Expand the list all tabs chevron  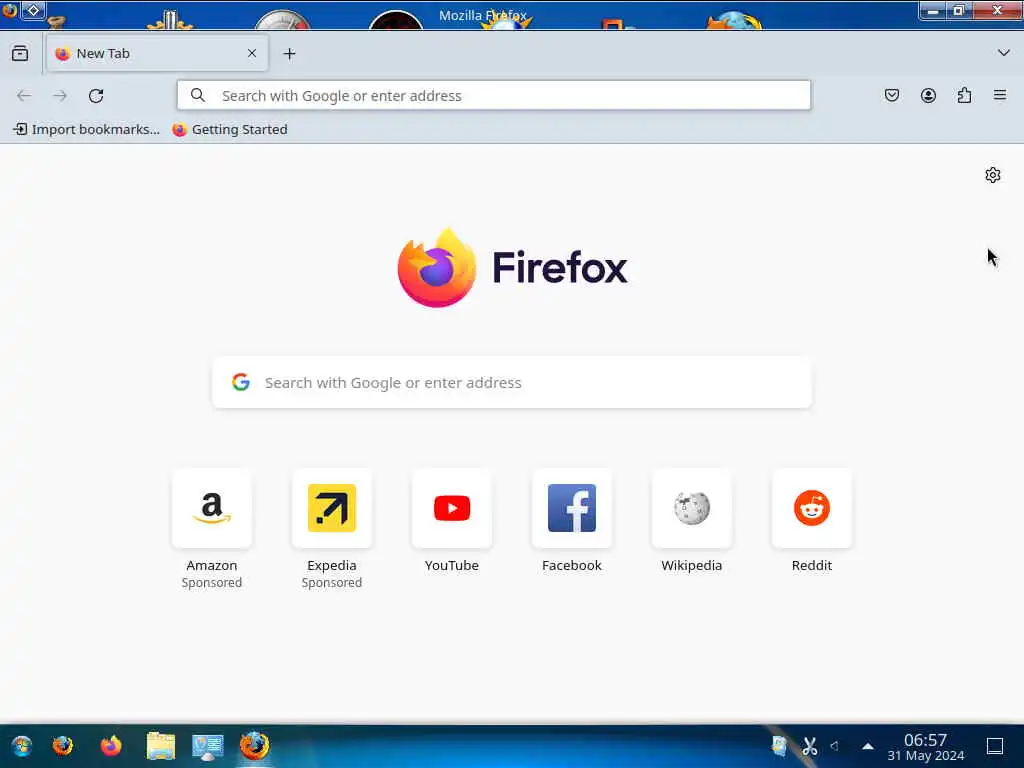click(x=1004, y=53)
